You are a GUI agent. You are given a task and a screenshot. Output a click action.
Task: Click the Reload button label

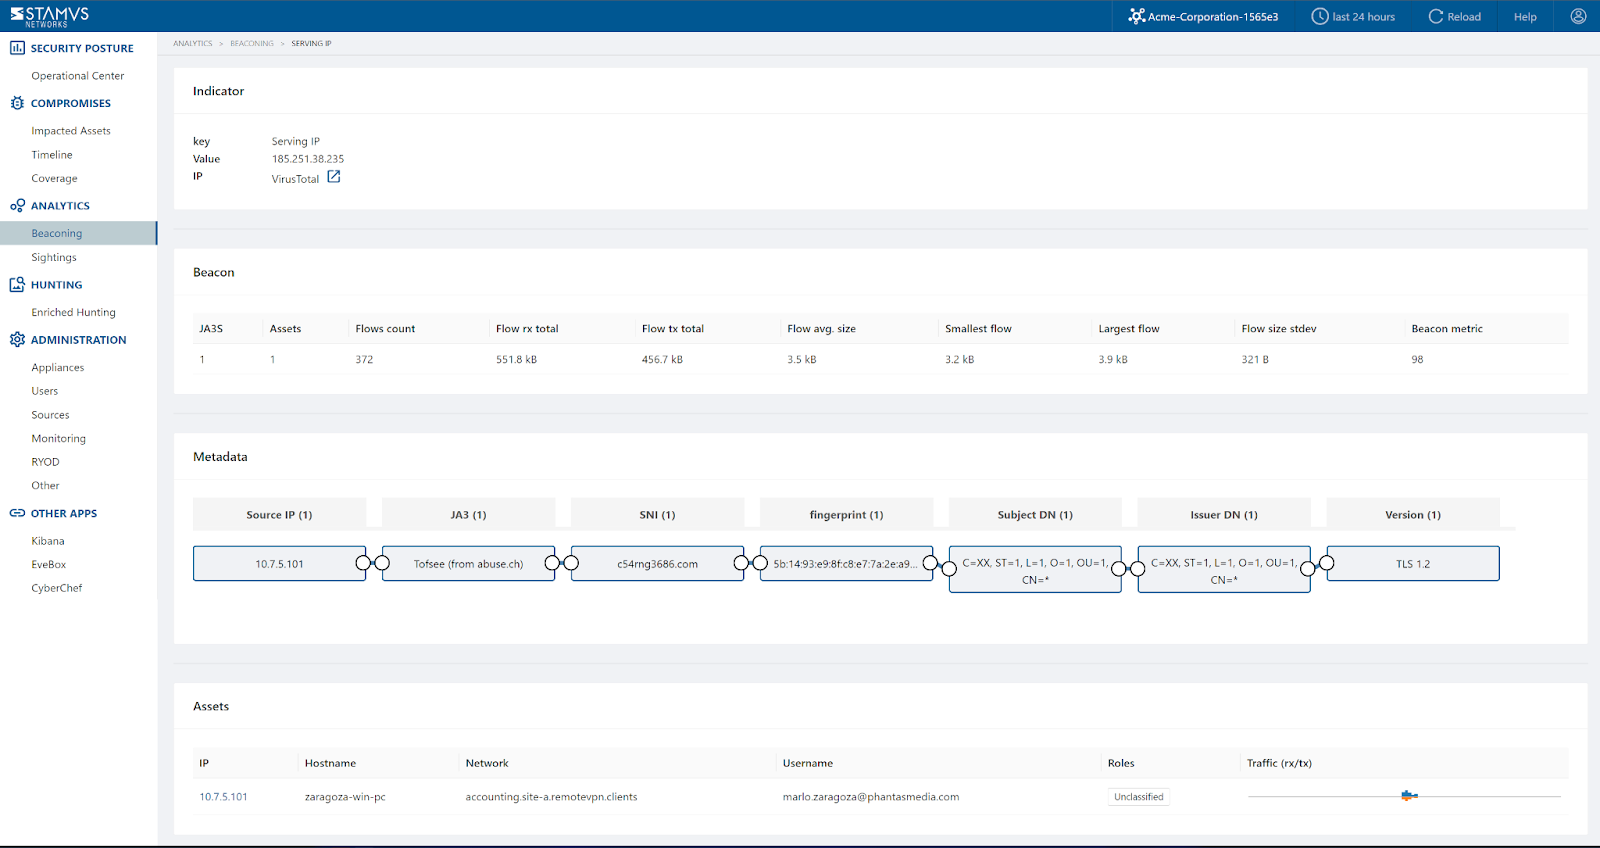pos(1464,17)
